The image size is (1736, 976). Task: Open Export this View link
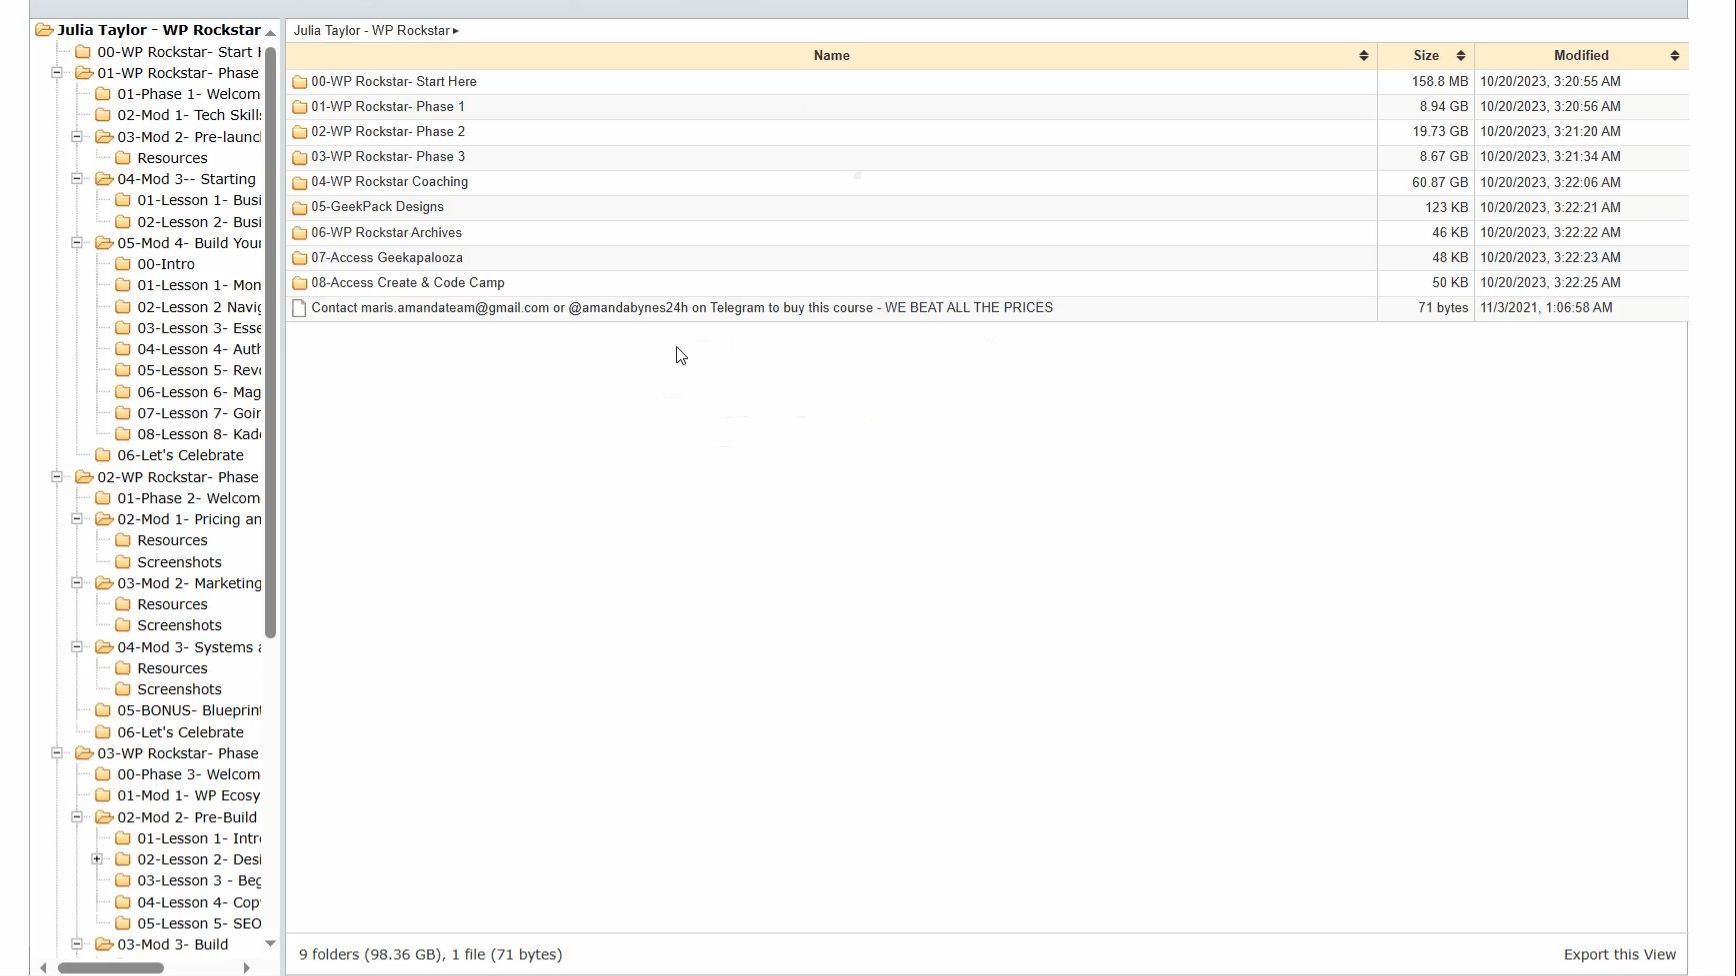point(1620,955)
